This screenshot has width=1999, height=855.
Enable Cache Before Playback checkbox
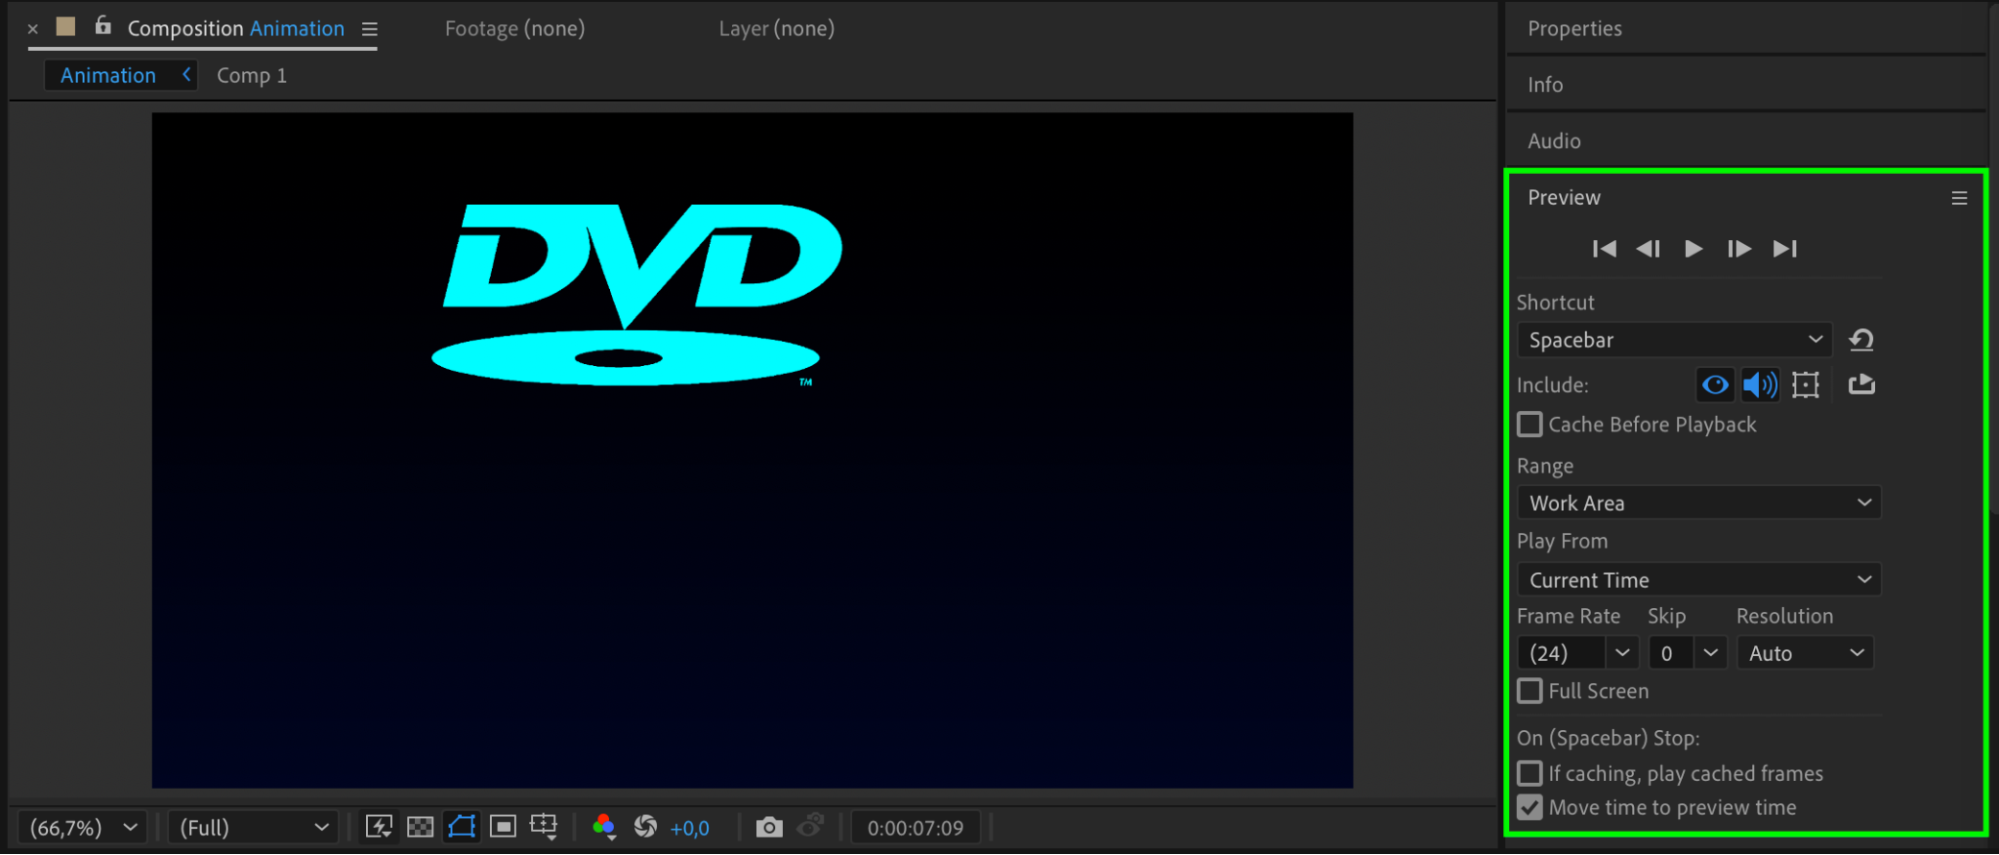(1530, 425)
